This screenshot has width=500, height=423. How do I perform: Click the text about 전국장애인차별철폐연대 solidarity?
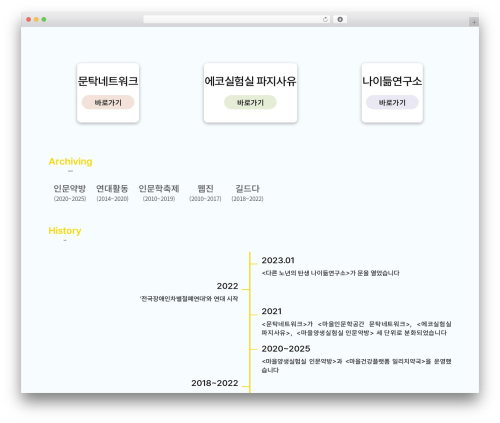click(x=189, y=299)
